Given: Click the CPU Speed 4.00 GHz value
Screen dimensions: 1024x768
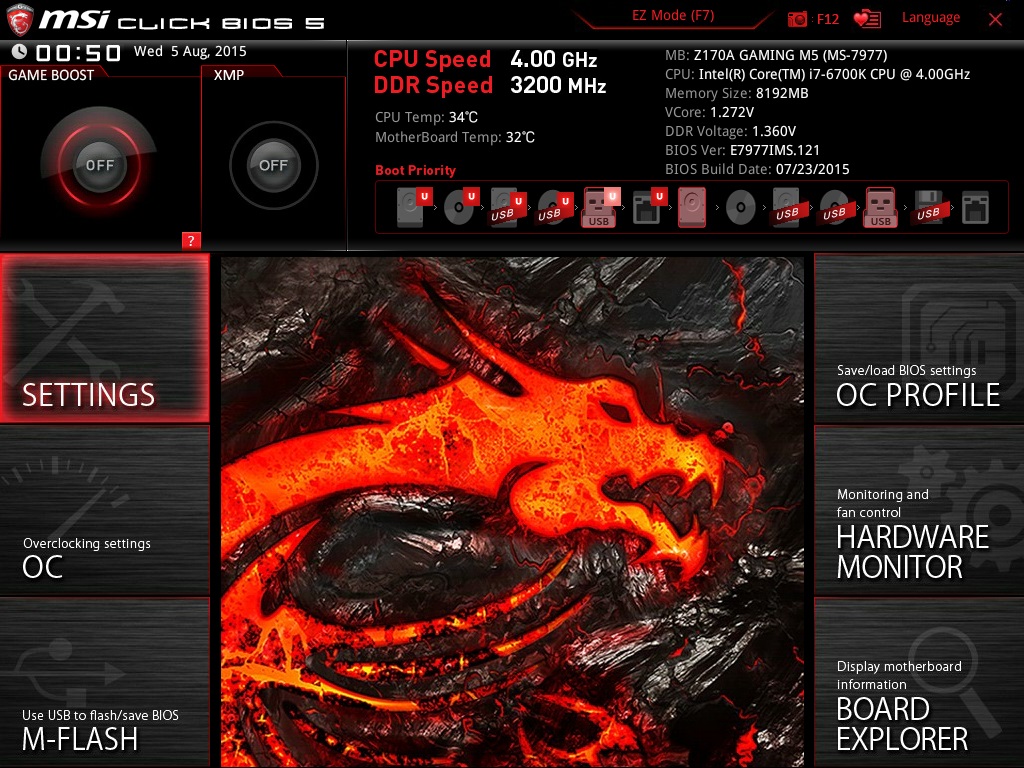Looking at the screenshot, I should click(x=554, y=59).
